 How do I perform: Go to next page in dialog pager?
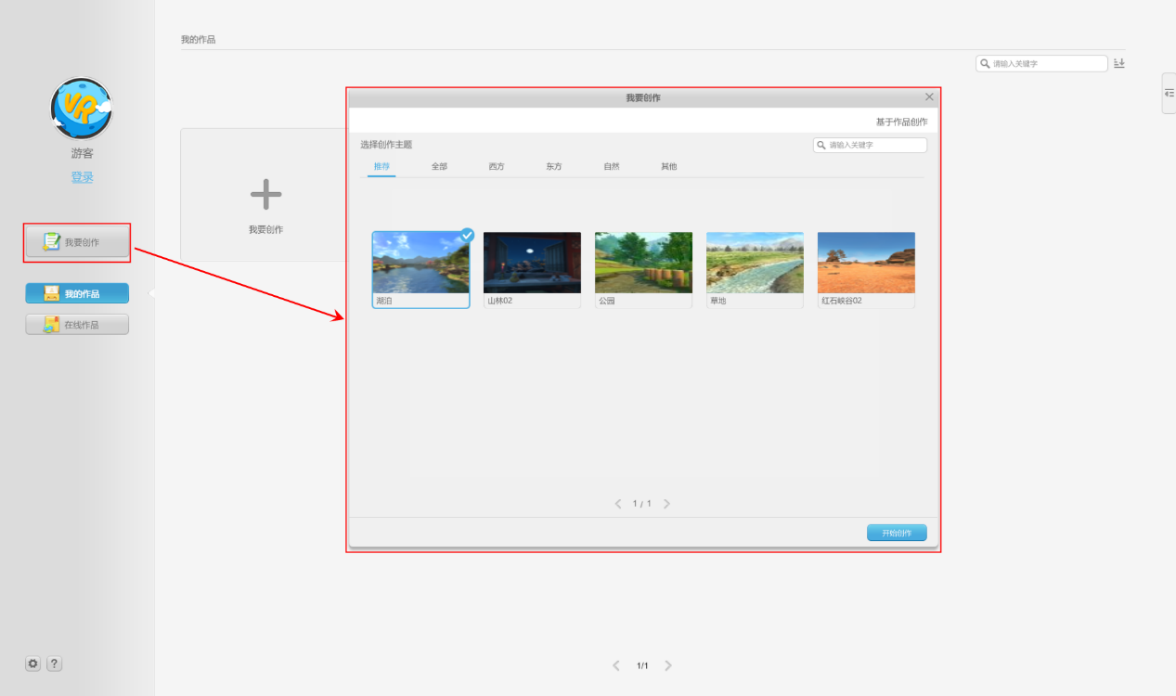click(667, 504)
